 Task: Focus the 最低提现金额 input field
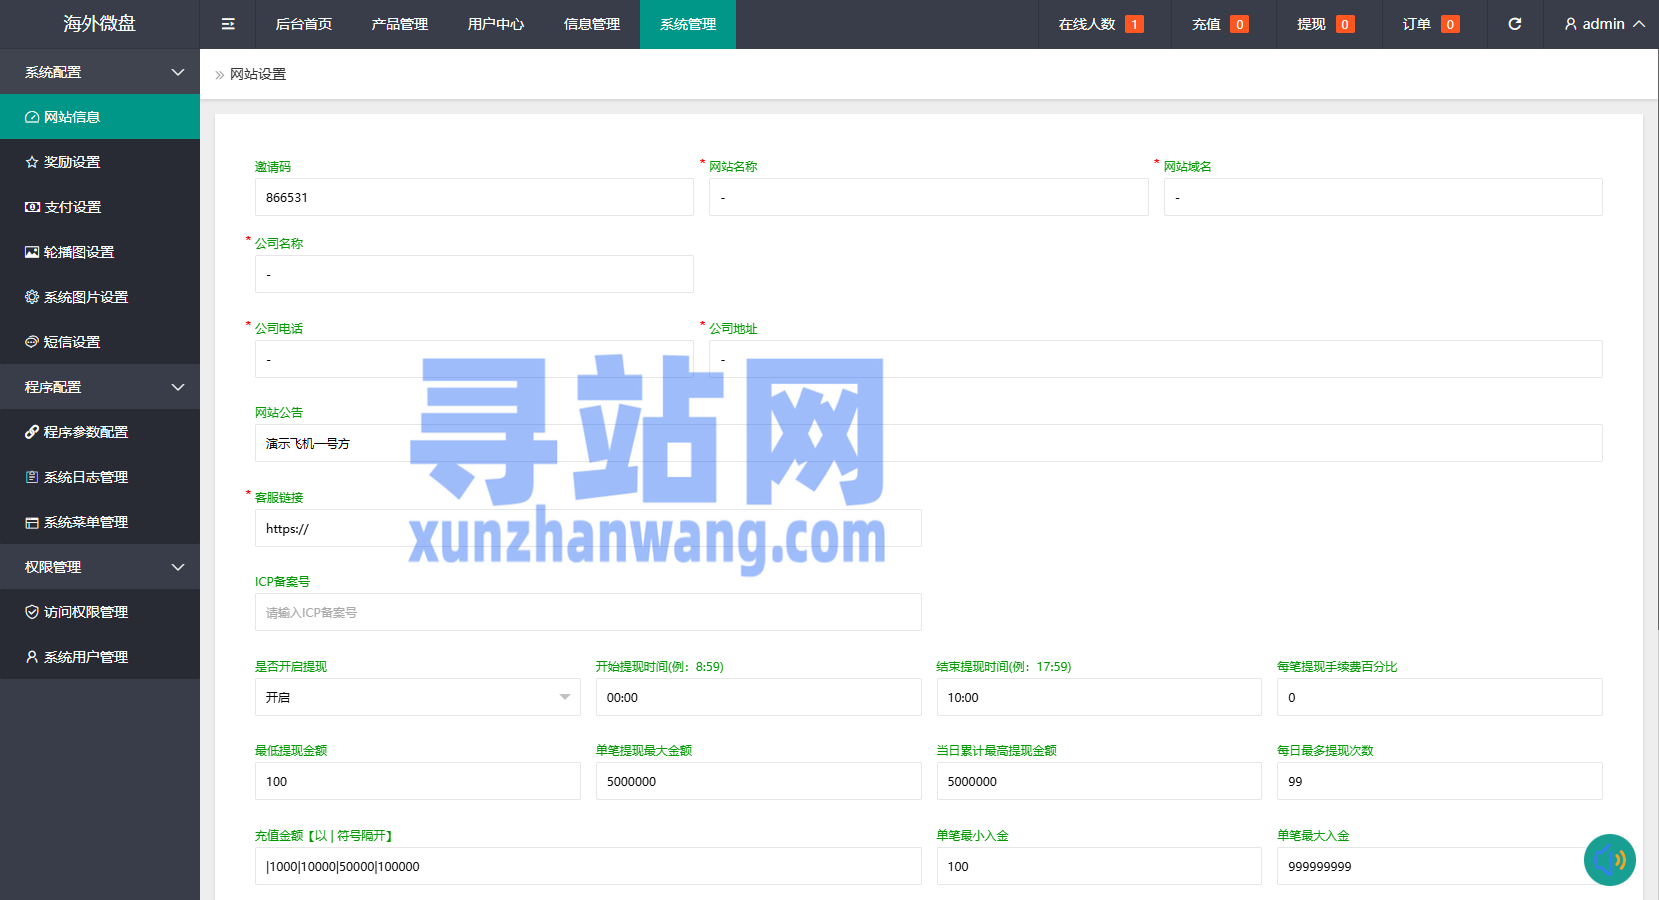(x=418, y=781)
